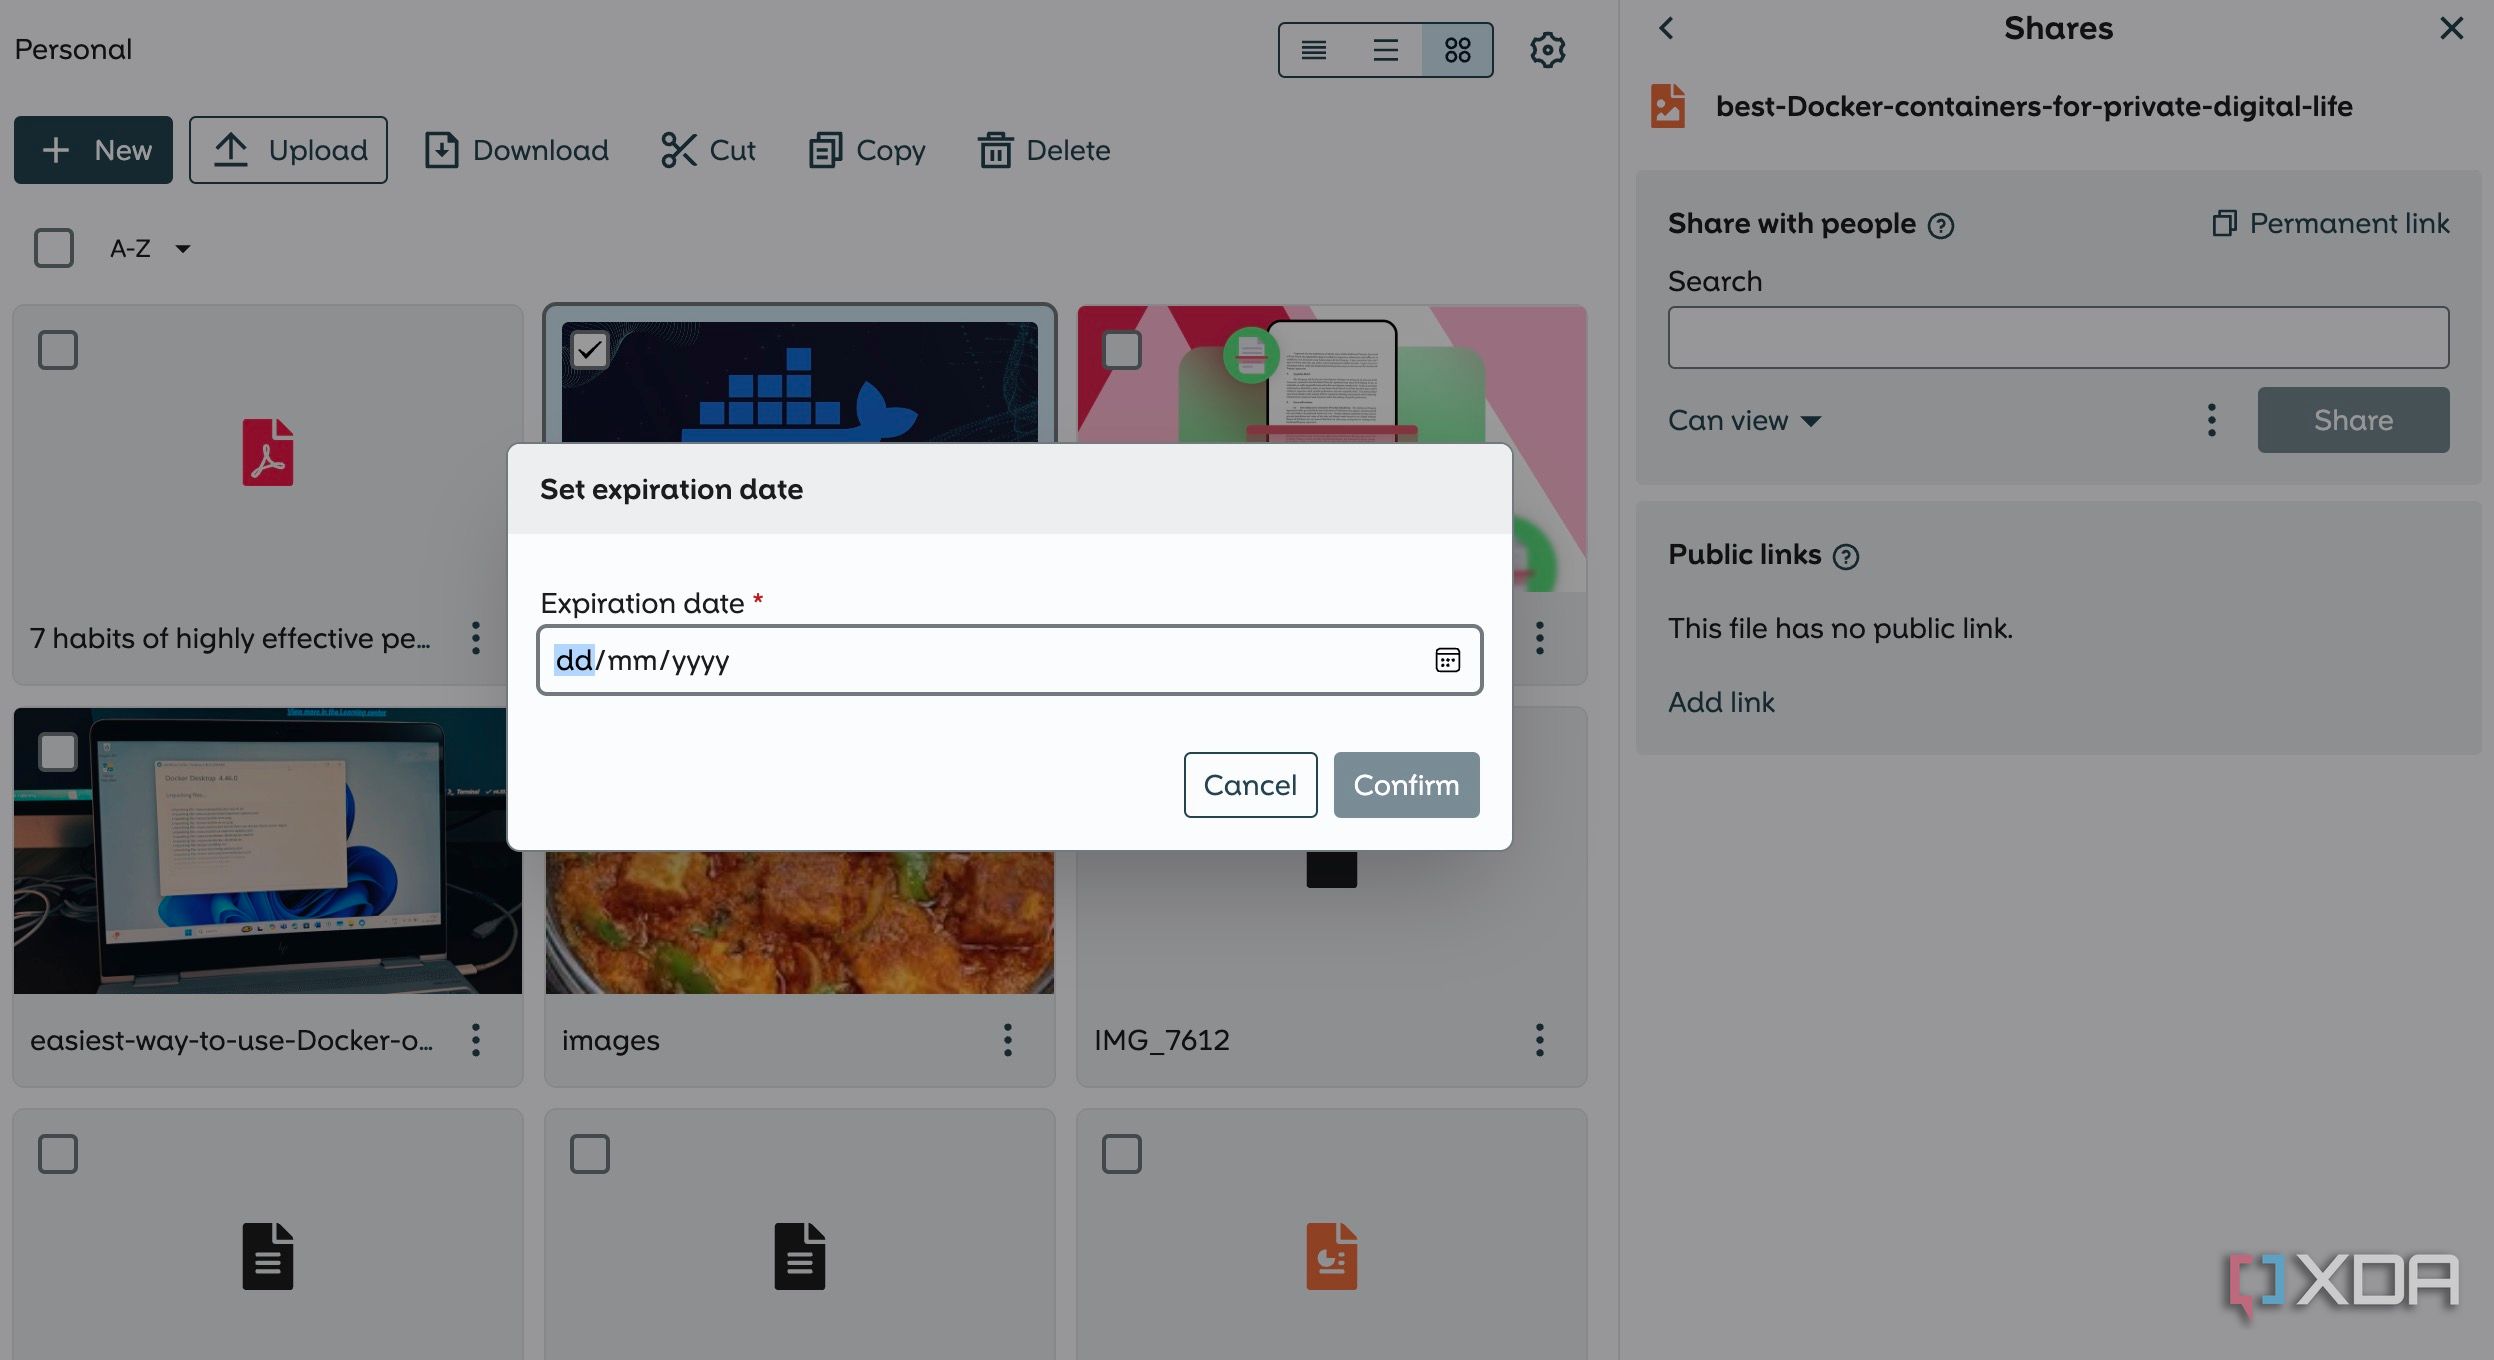The height and width of the screenshot is (1360, 2494).
Task: Click the 7 habits PDF file icon
Action: pos(268,452)
